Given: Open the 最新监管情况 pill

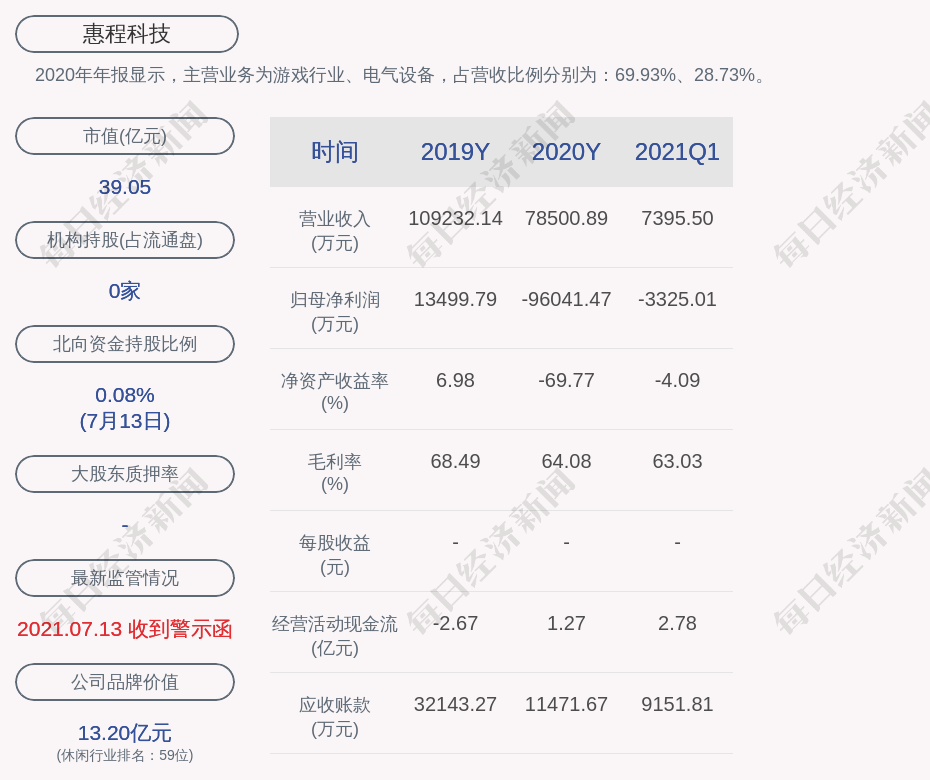Looking at the screenshot, I should 125,577.
